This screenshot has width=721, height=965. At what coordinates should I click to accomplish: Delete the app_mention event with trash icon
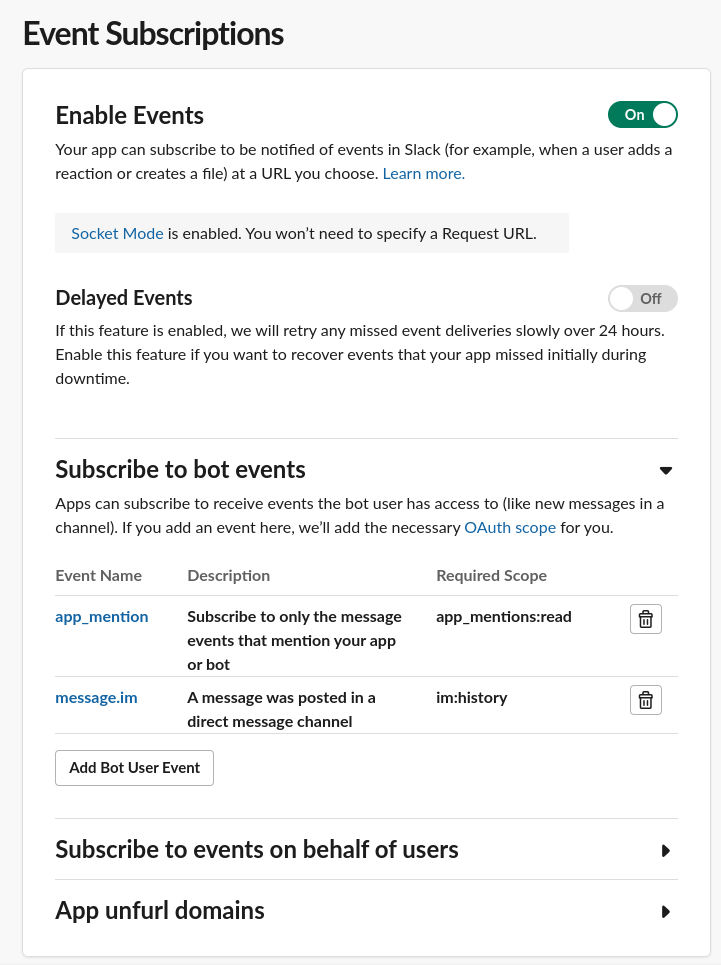coord(645,619)
